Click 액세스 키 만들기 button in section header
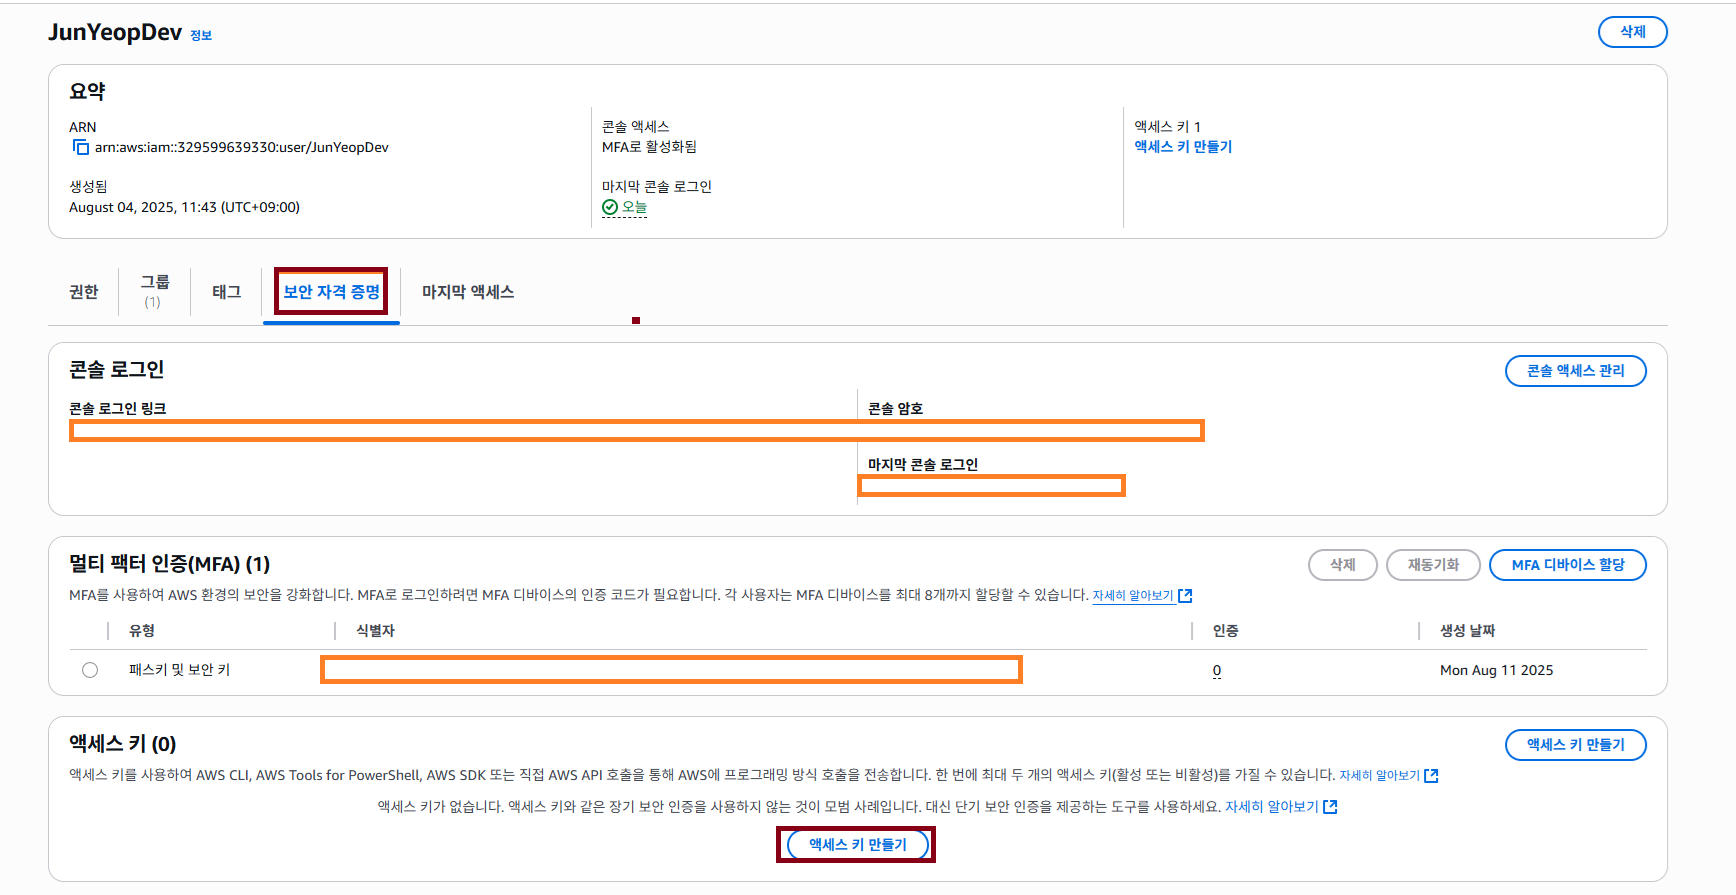Viewport: 1736px width, 895px height. 1575,745
